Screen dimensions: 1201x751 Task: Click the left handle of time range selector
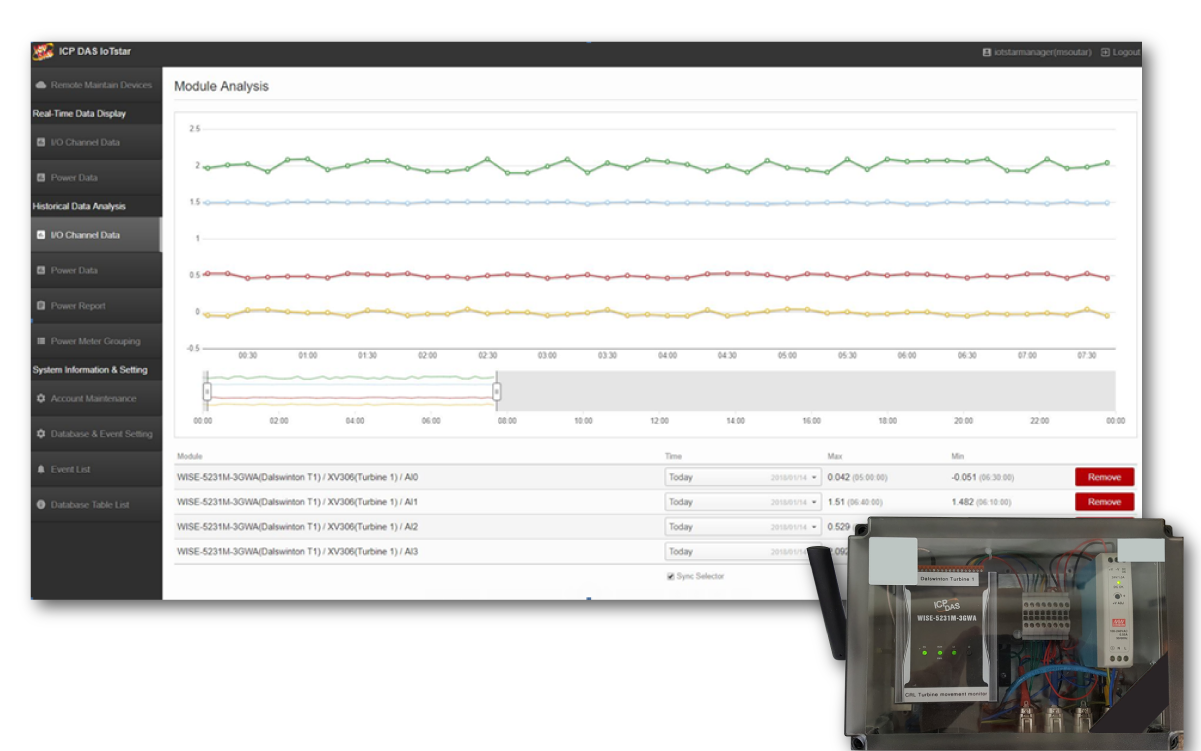[x=207, y=392]
